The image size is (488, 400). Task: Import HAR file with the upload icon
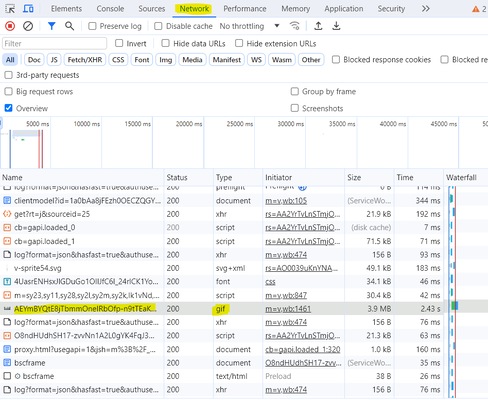pos(318,26)
